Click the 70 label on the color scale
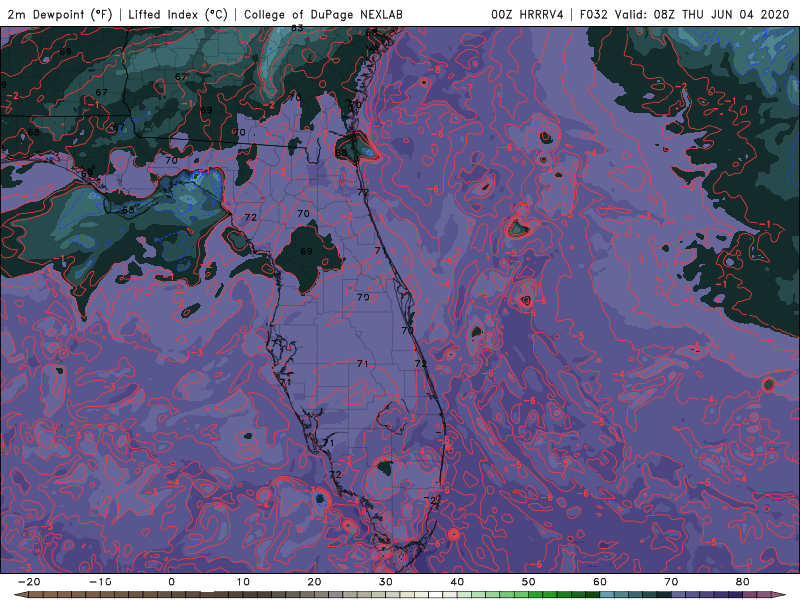Screen dimensions: 800x600 [x=671, y=582]
